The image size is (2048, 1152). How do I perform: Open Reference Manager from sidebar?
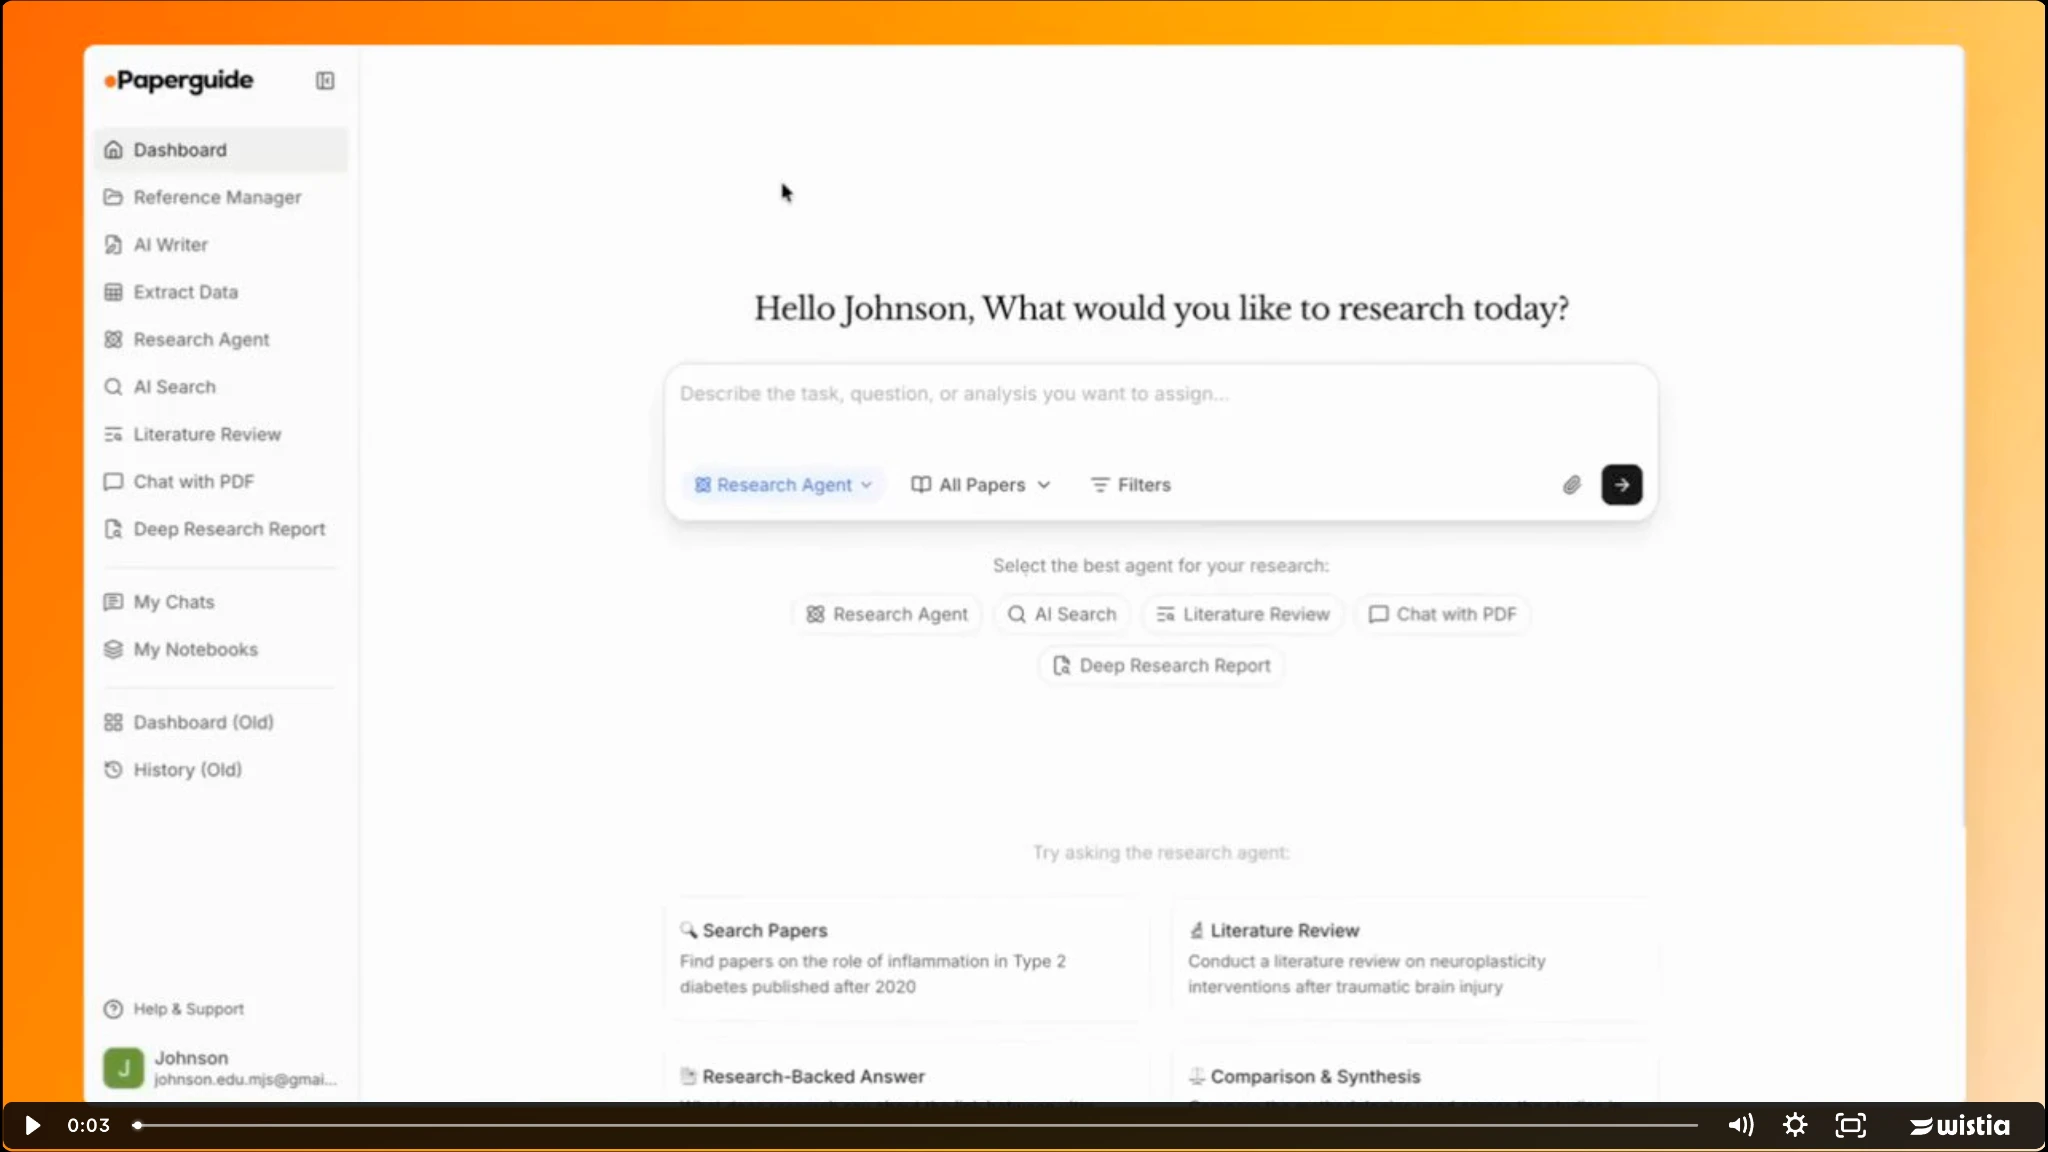tap(216, 197)
